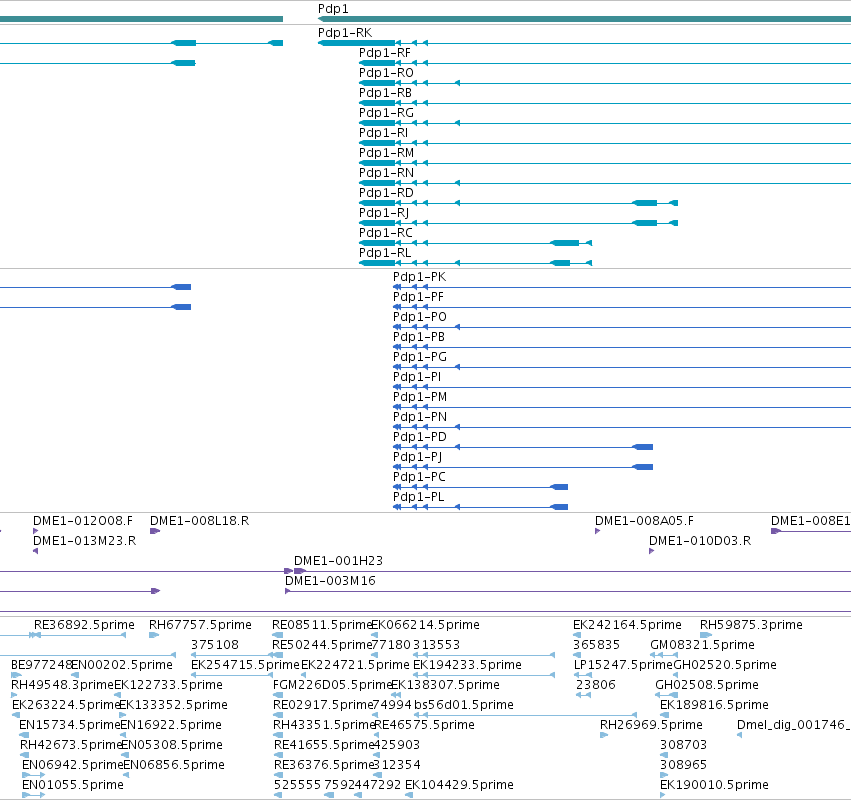Select clone label DME1-010D03.R
851x800 pixels.
click(x=700, y=541)
